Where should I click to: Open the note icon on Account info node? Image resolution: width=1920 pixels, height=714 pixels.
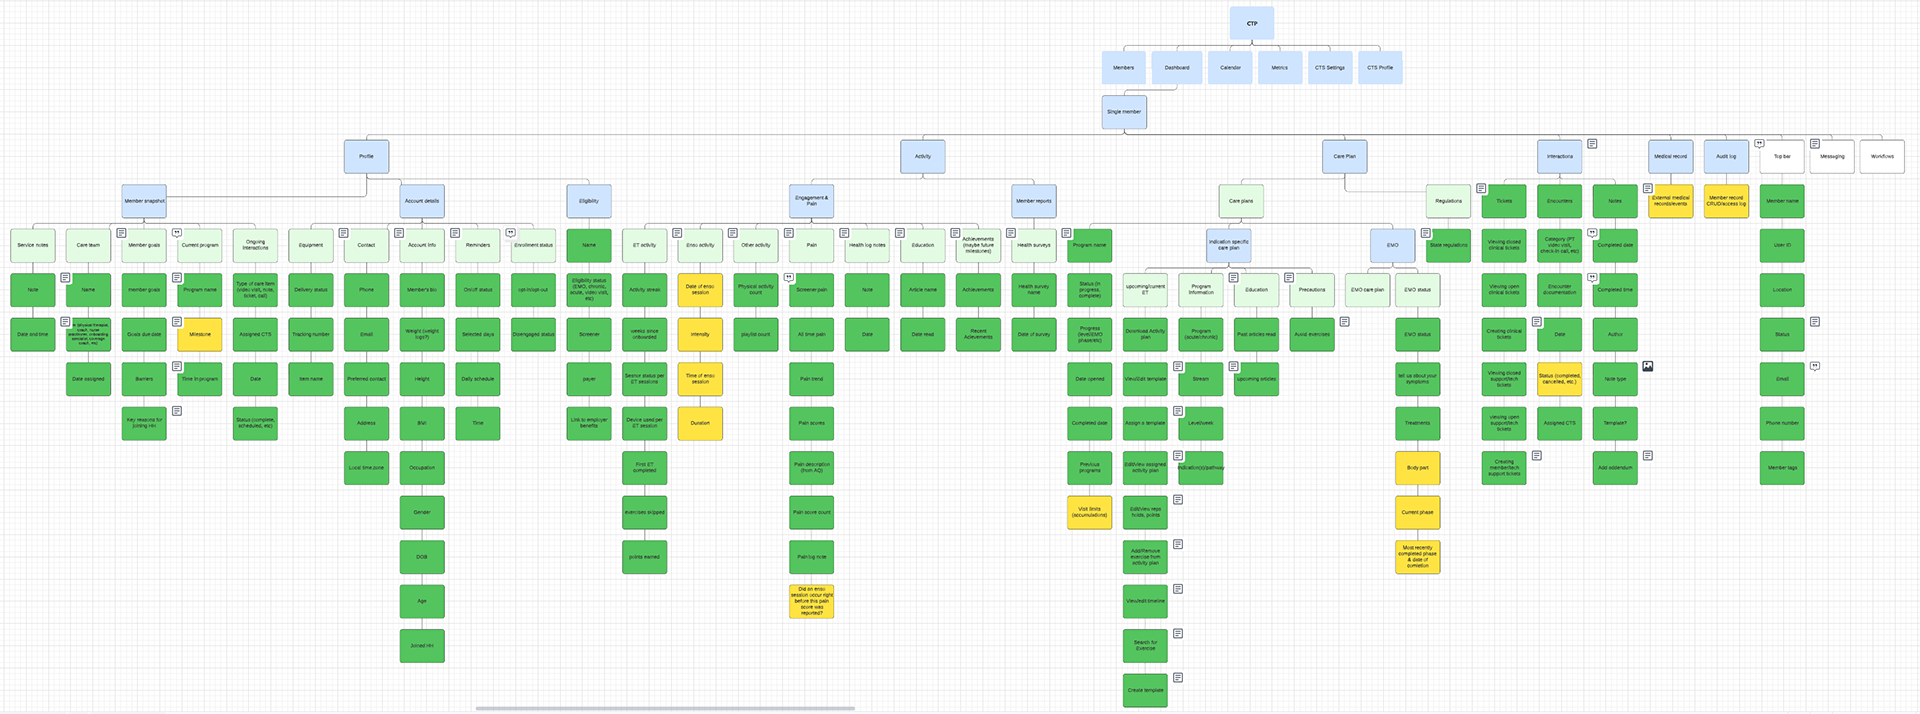click(x=399, y=233)
